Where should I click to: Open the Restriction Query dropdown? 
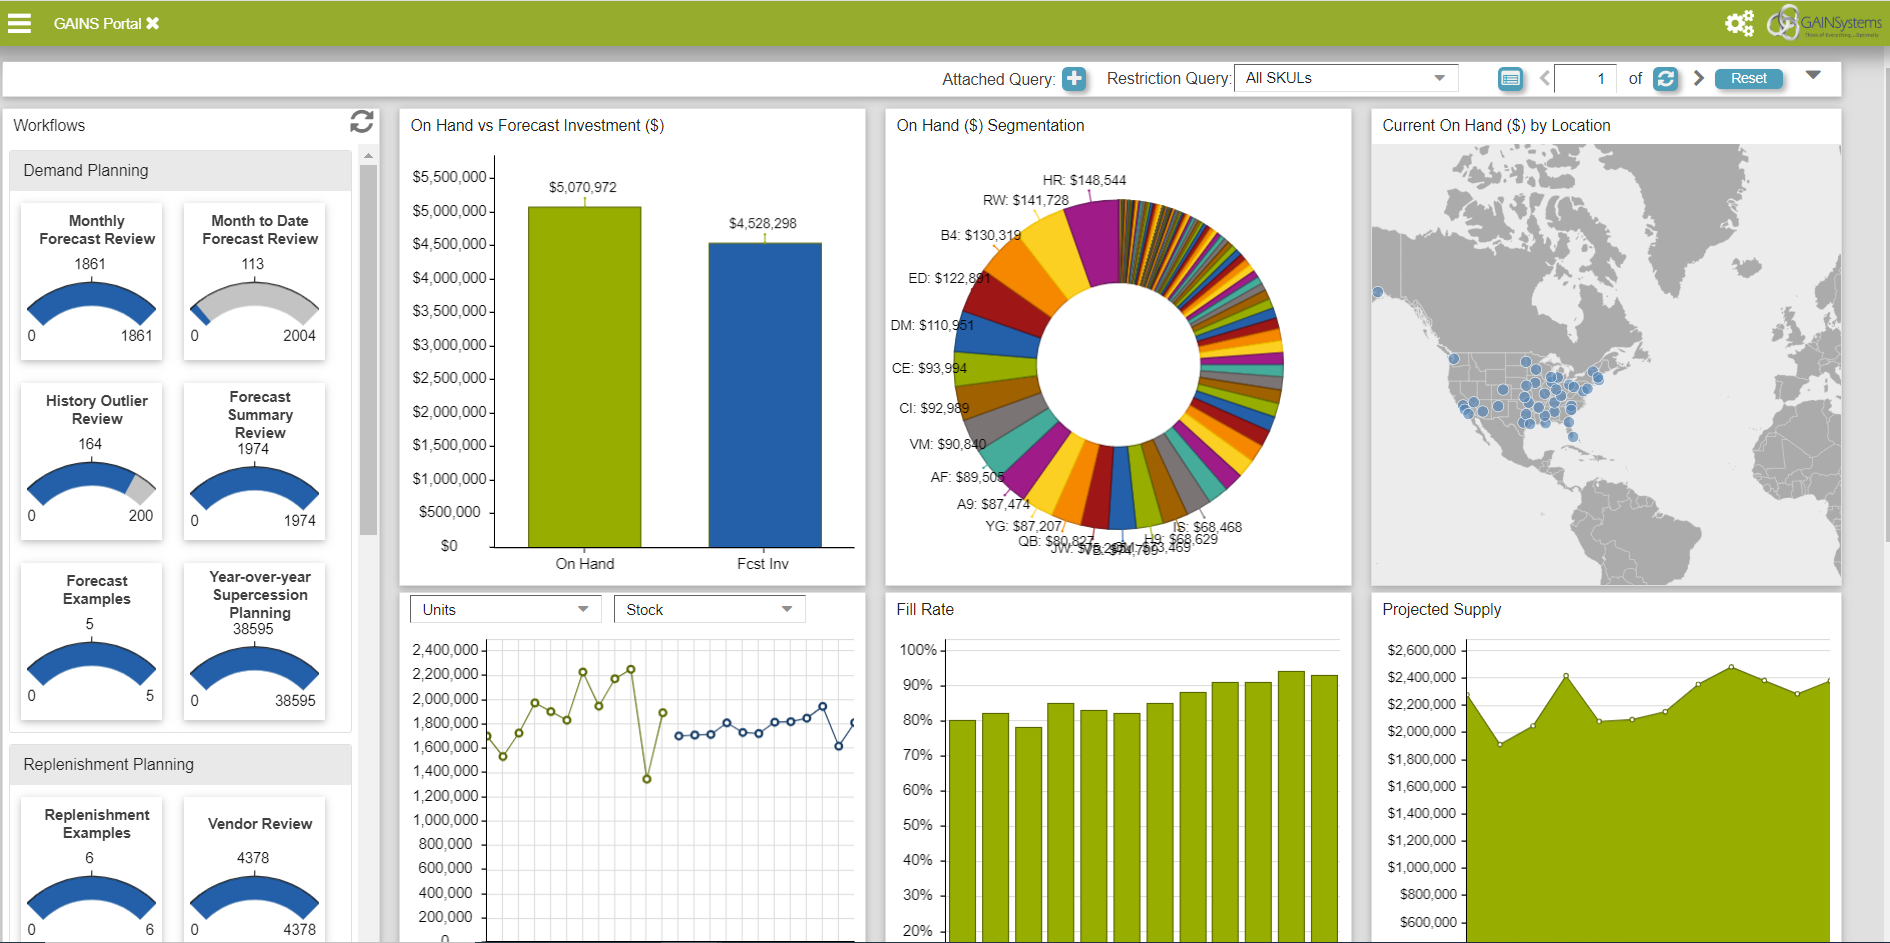click(1345, 78)
